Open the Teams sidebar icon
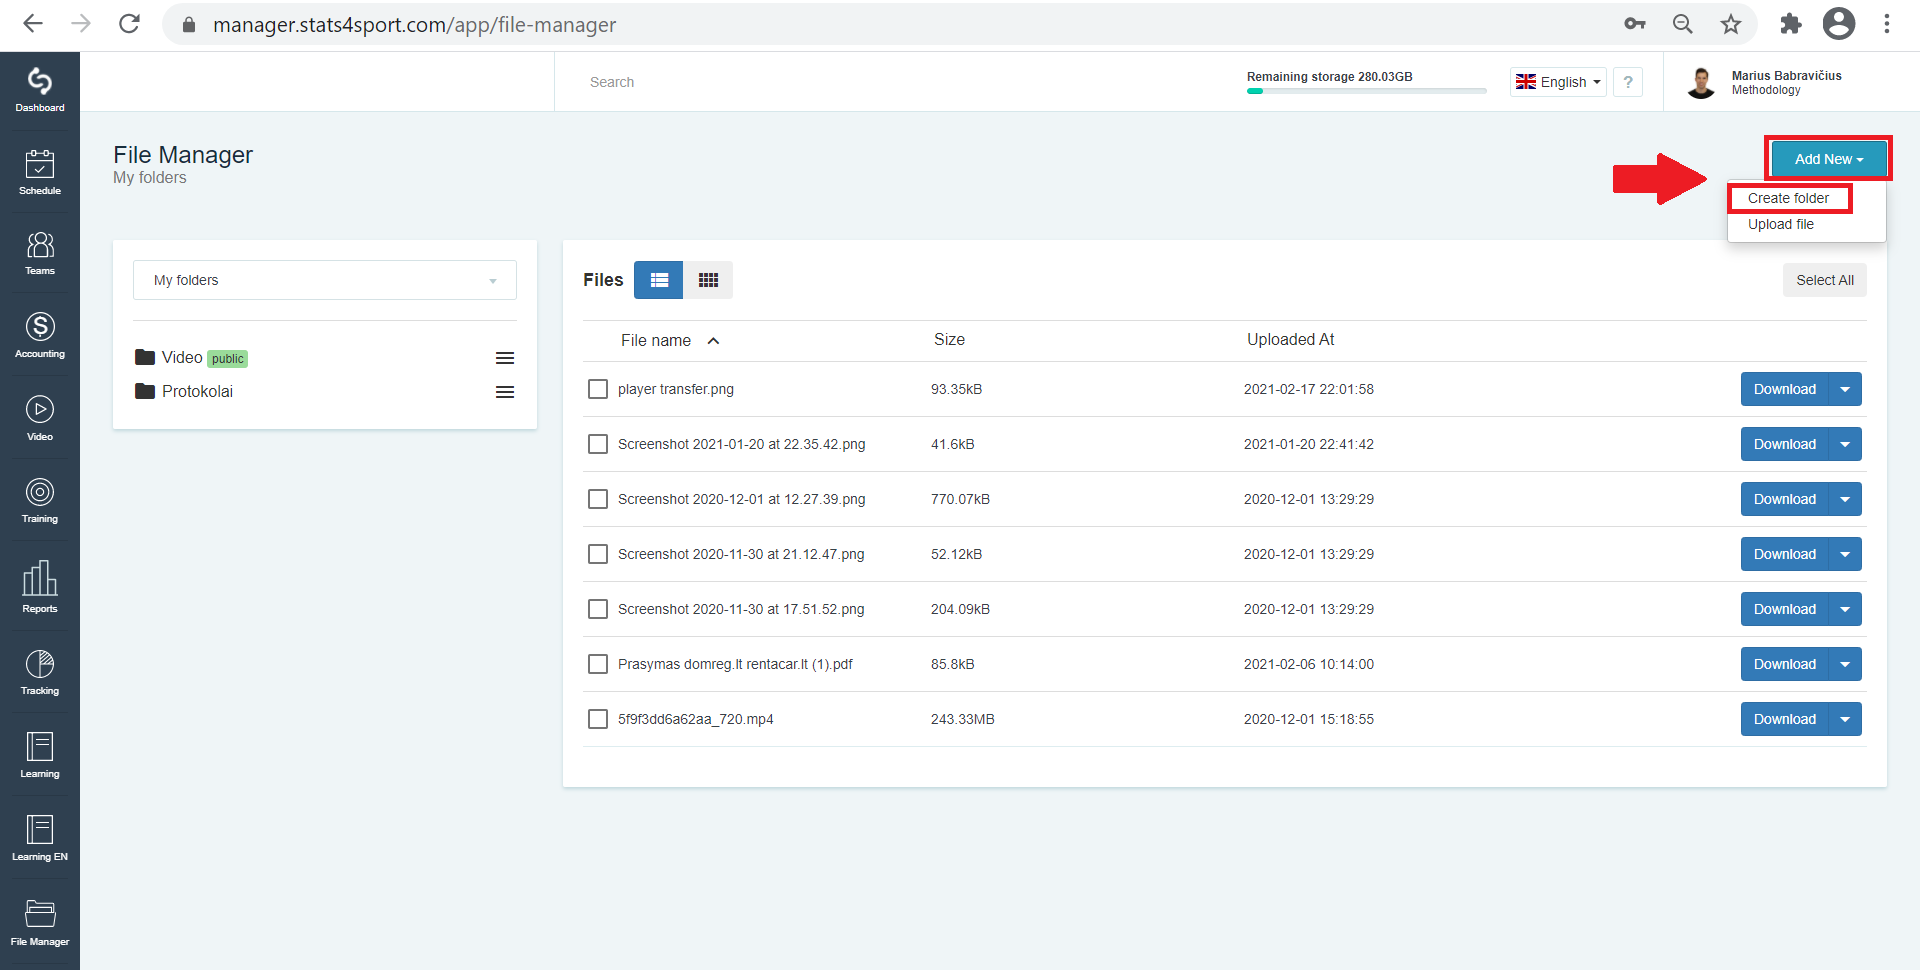The width and height of the screenshot is (1920, 970). (40, 253)
